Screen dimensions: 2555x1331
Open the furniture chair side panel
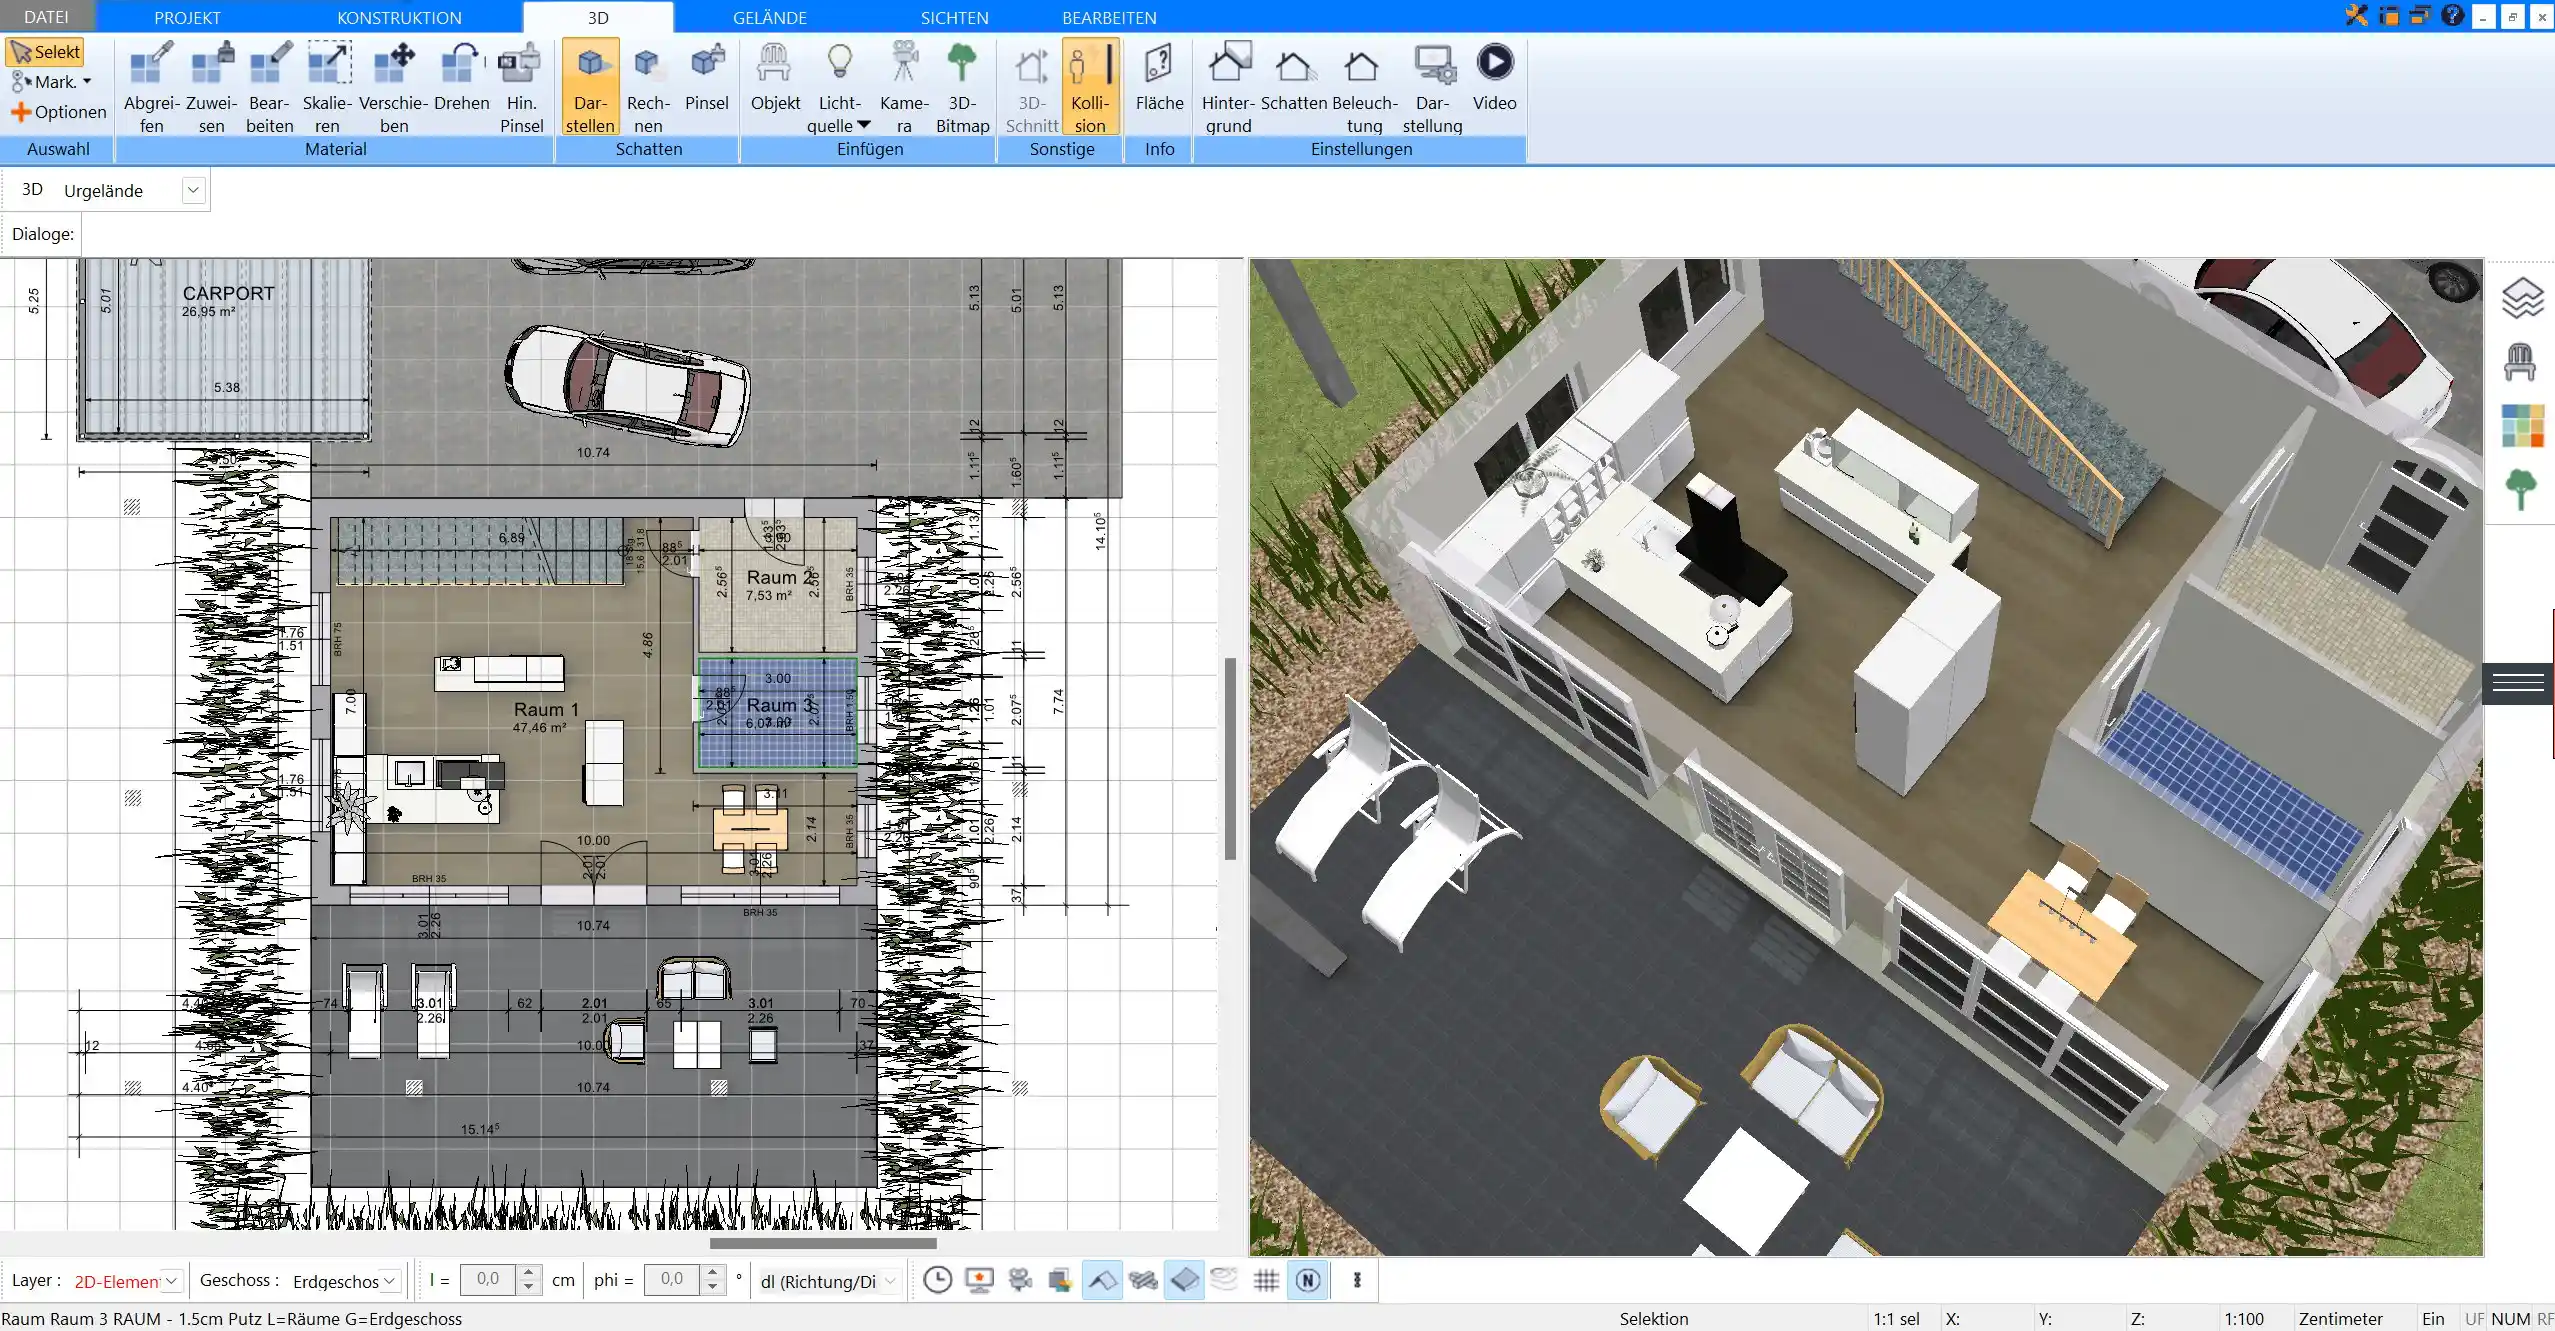coord(2521,361)
